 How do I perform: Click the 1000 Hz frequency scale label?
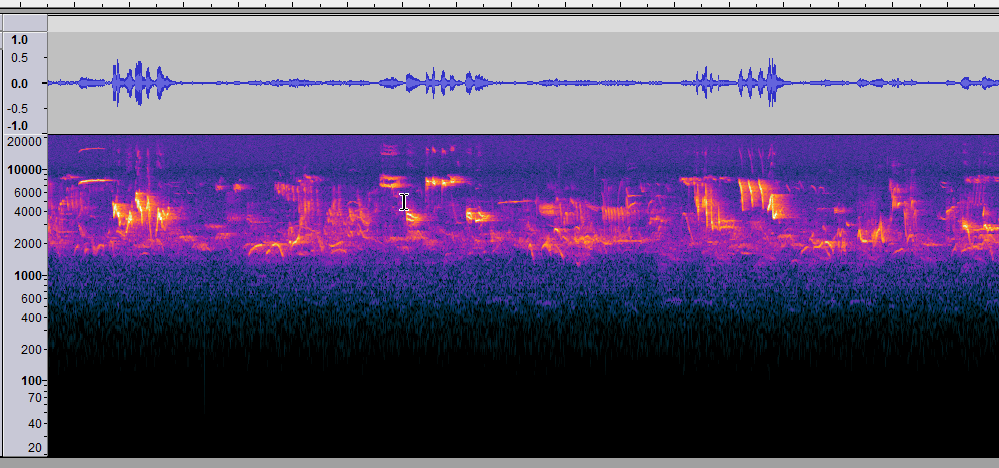[26, 276]
